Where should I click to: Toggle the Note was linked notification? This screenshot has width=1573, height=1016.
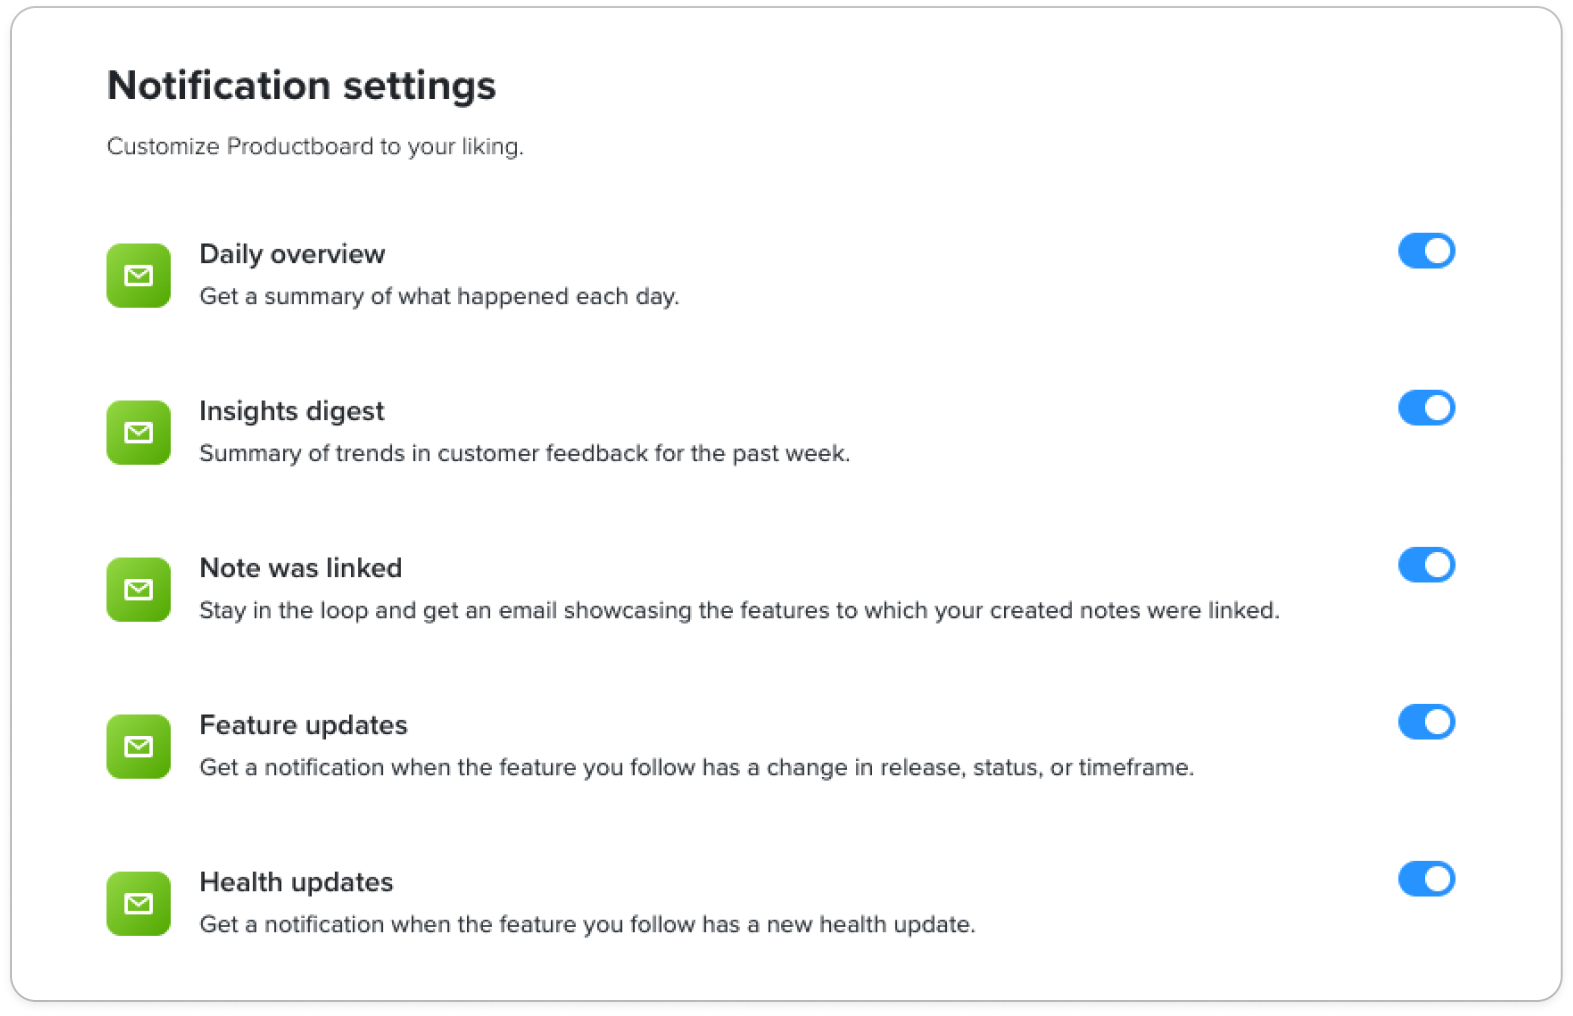(1426, 565)
